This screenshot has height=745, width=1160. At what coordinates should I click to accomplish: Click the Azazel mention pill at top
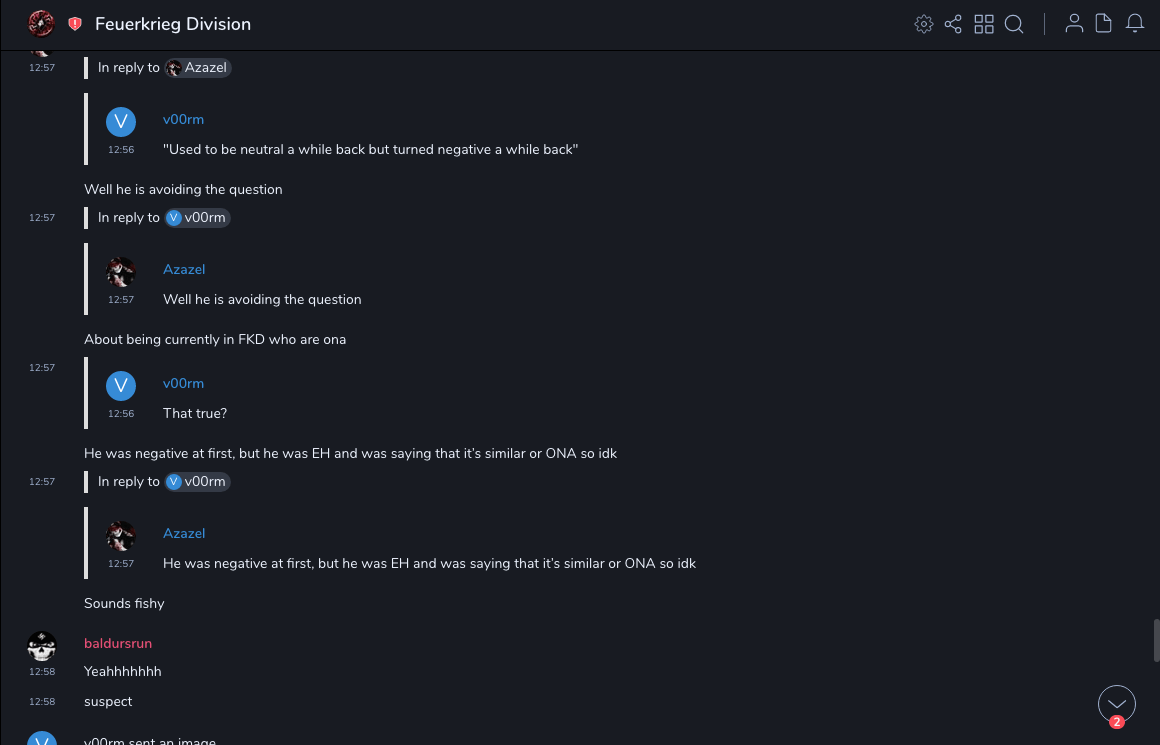(198, 68)
